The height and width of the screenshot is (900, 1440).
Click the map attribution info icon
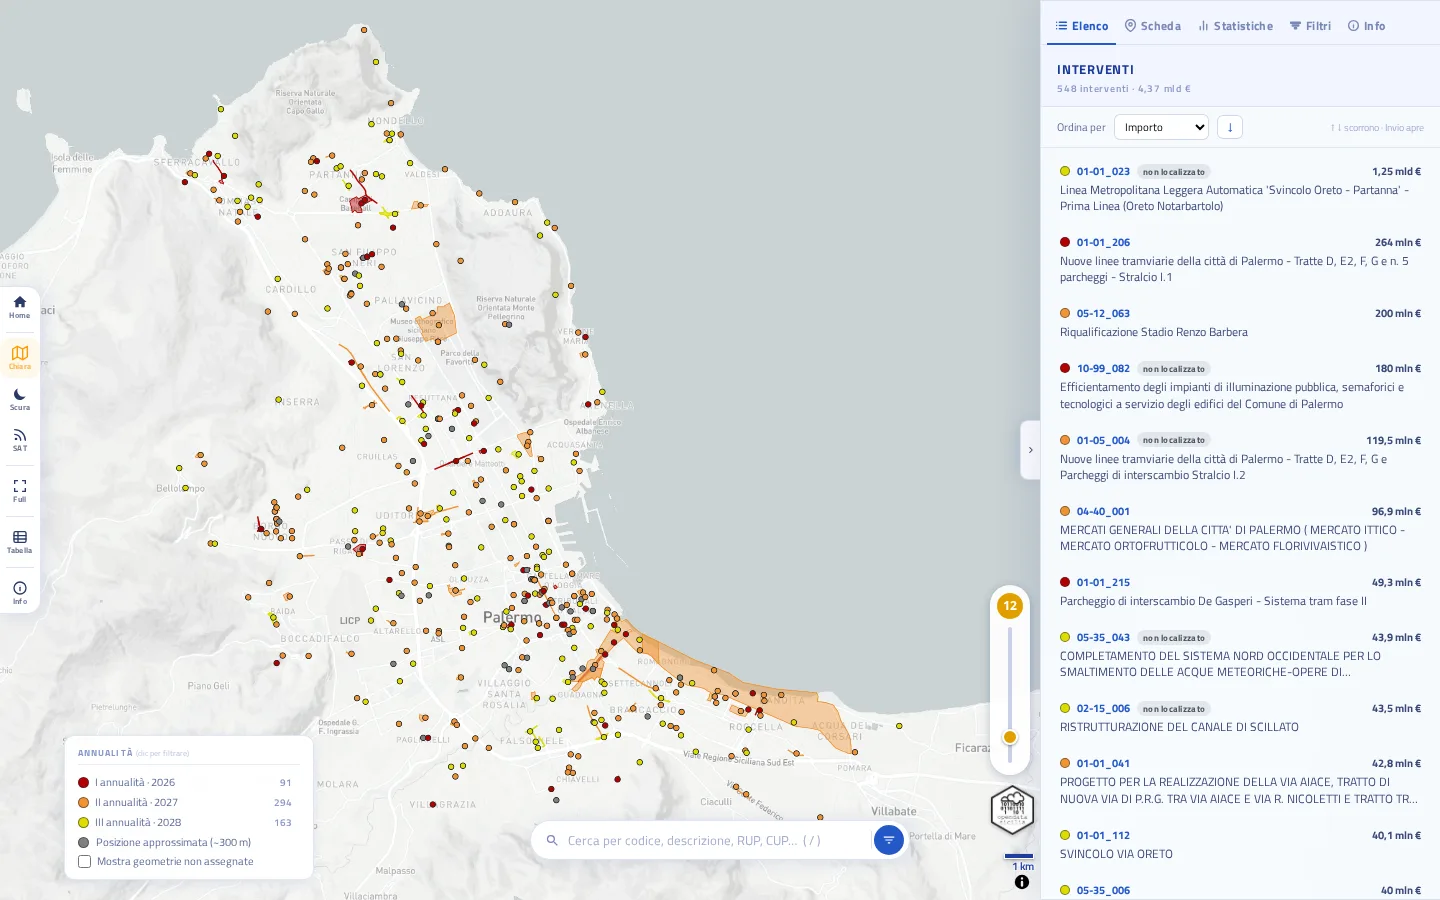pos(1022,882)
